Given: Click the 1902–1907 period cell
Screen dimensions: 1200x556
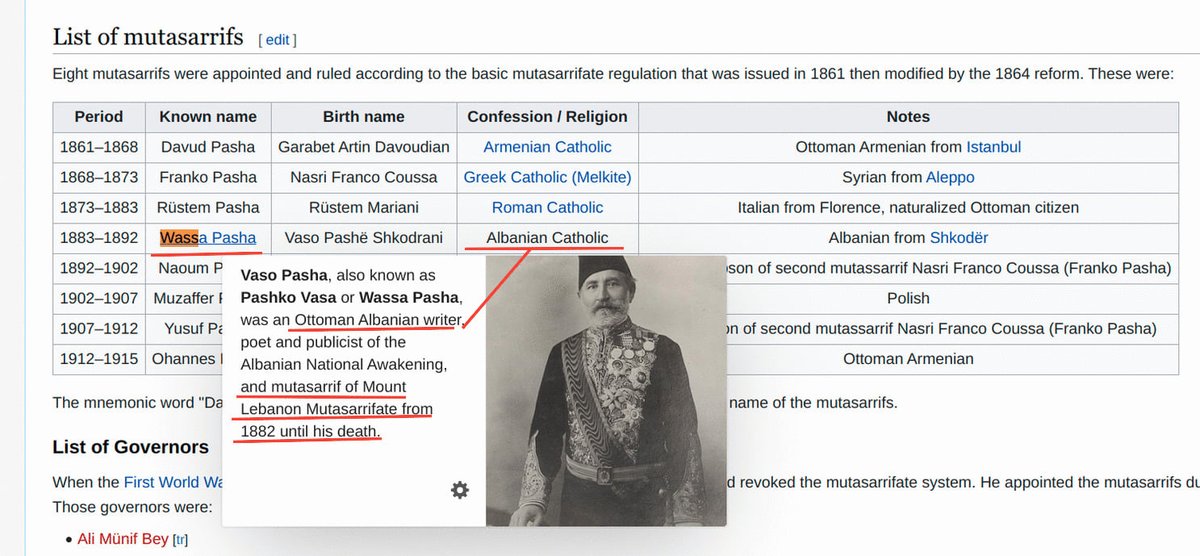Looking at the screenshot, I should point(99,298).
